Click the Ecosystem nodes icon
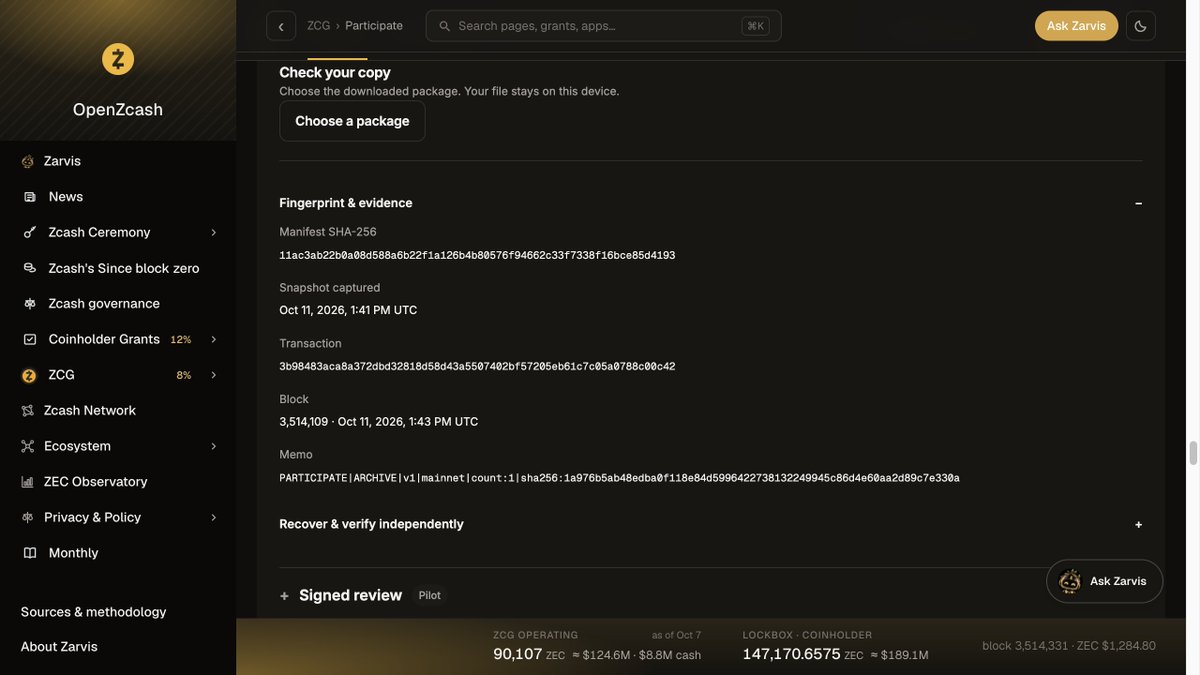Image resolution: width=1200 pixels, height=675 pixels. 28,446
